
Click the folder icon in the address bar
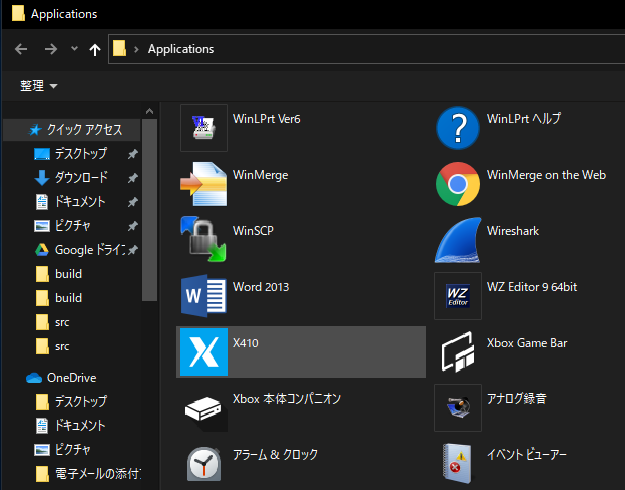pos(119,49)
